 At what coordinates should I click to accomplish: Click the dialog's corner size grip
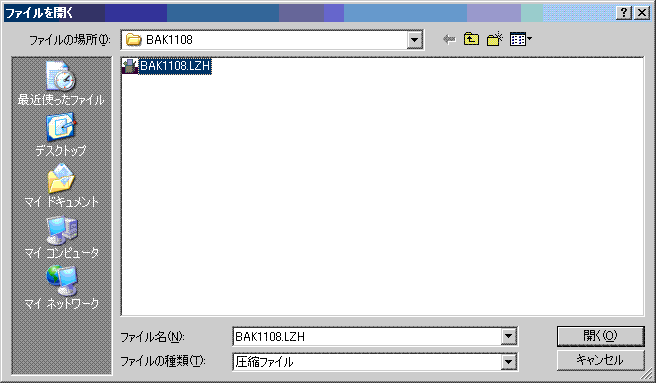(647, 373)
